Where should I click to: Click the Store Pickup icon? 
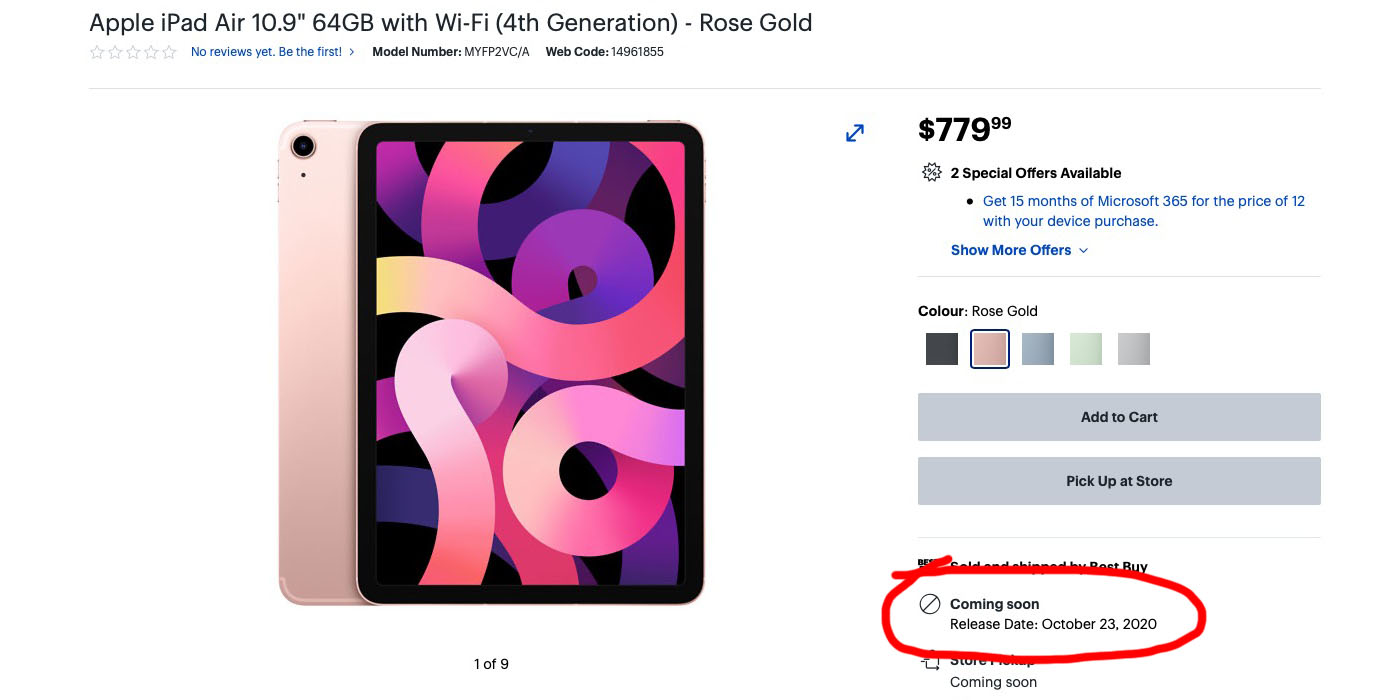[931, 661]
